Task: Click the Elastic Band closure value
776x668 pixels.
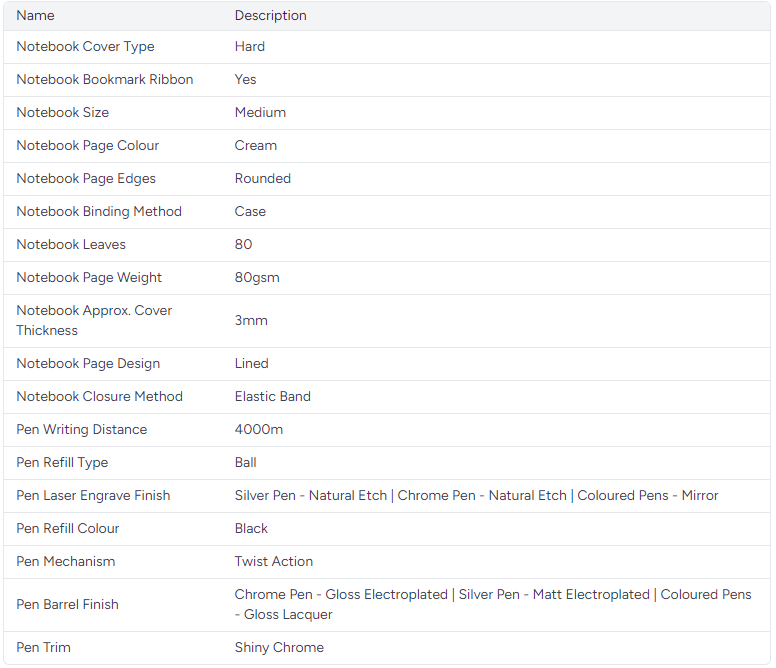Action: 273,397
